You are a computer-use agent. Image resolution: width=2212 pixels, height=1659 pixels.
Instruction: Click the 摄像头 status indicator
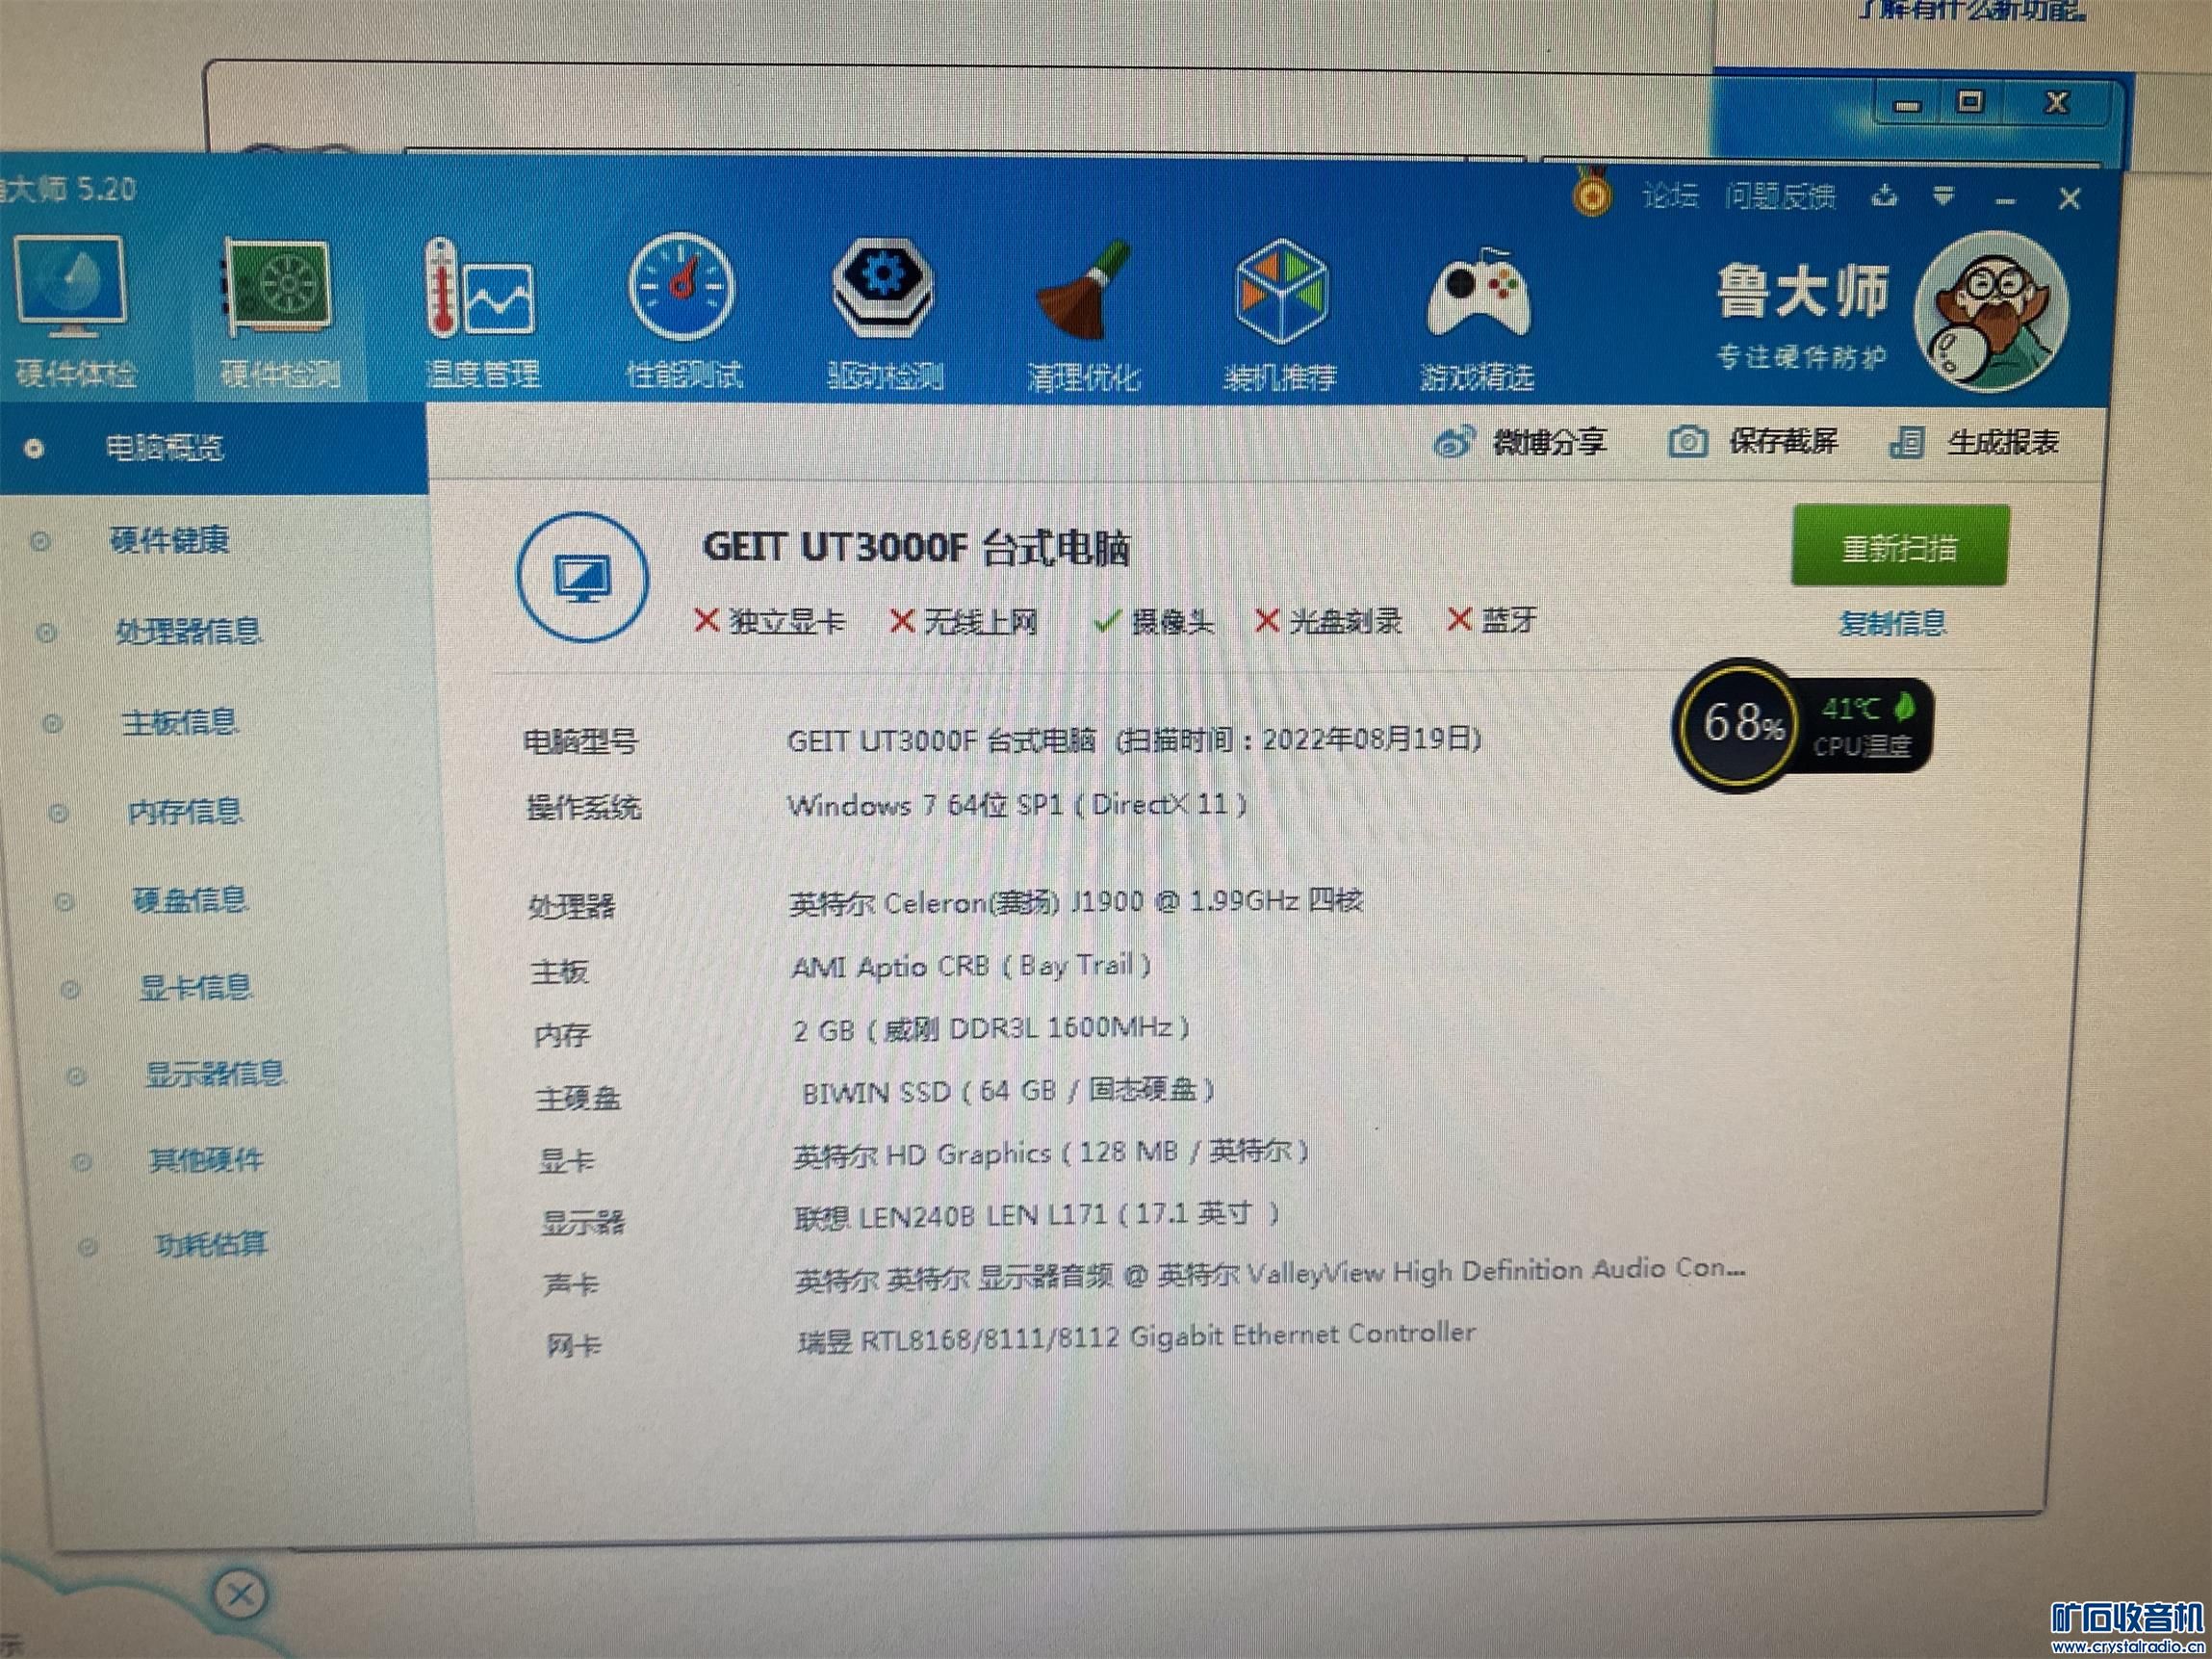tap(1154, 622)
